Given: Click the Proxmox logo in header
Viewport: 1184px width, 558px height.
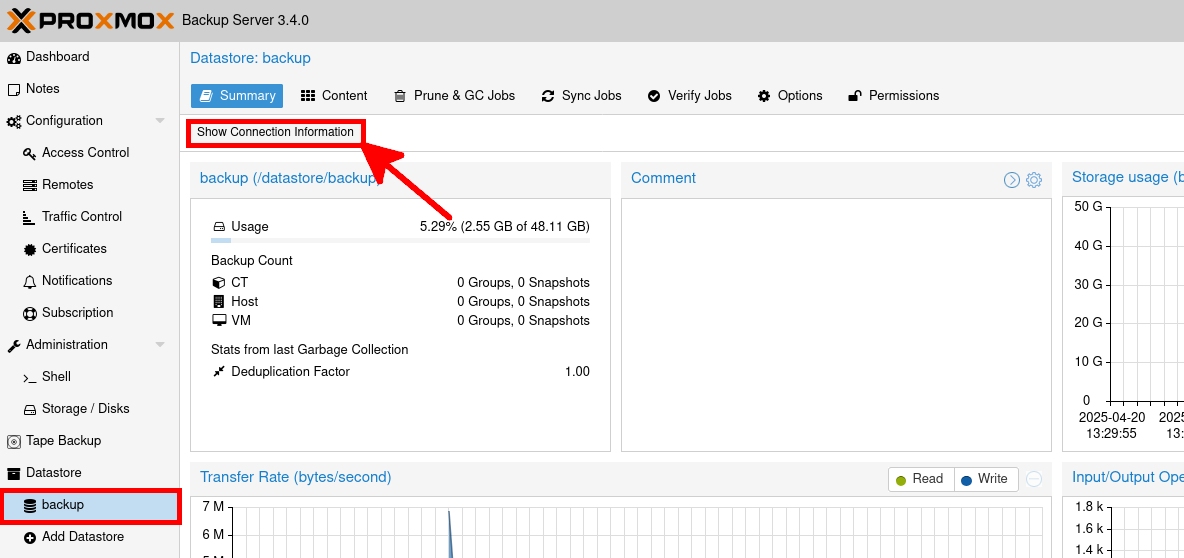Looking at the screenshot, I should point(90,20).
